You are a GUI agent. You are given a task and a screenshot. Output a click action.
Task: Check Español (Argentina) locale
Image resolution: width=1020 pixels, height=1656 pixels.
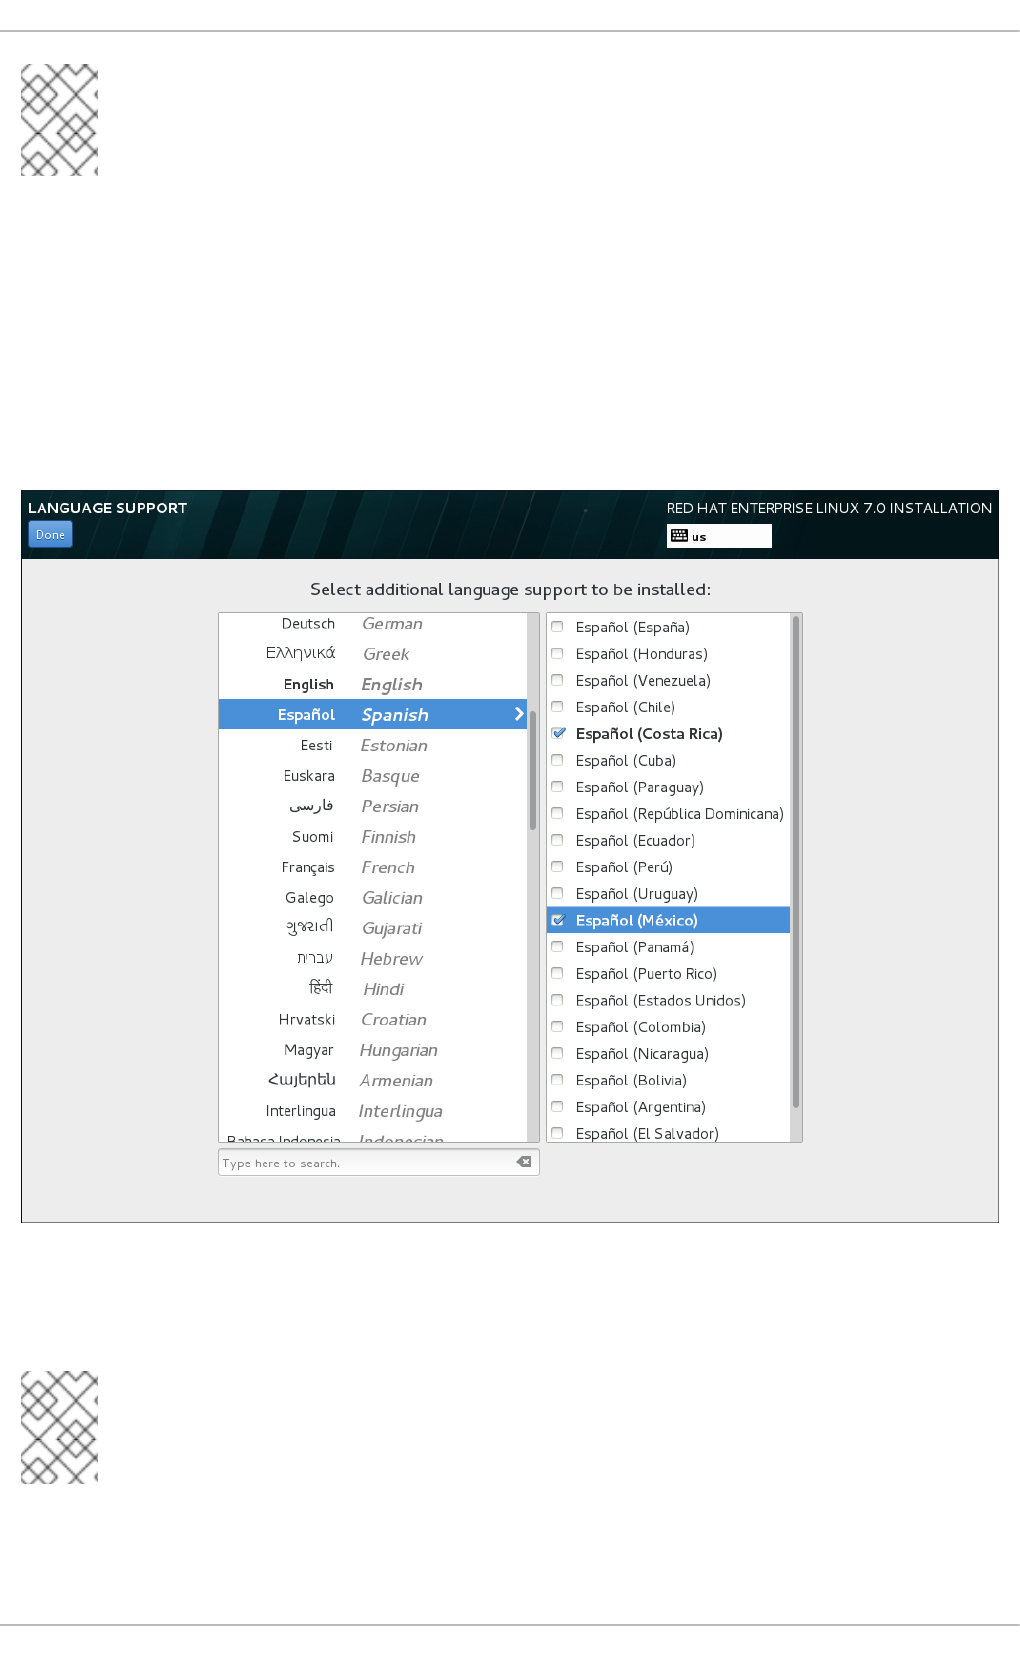coord(558,1107)
